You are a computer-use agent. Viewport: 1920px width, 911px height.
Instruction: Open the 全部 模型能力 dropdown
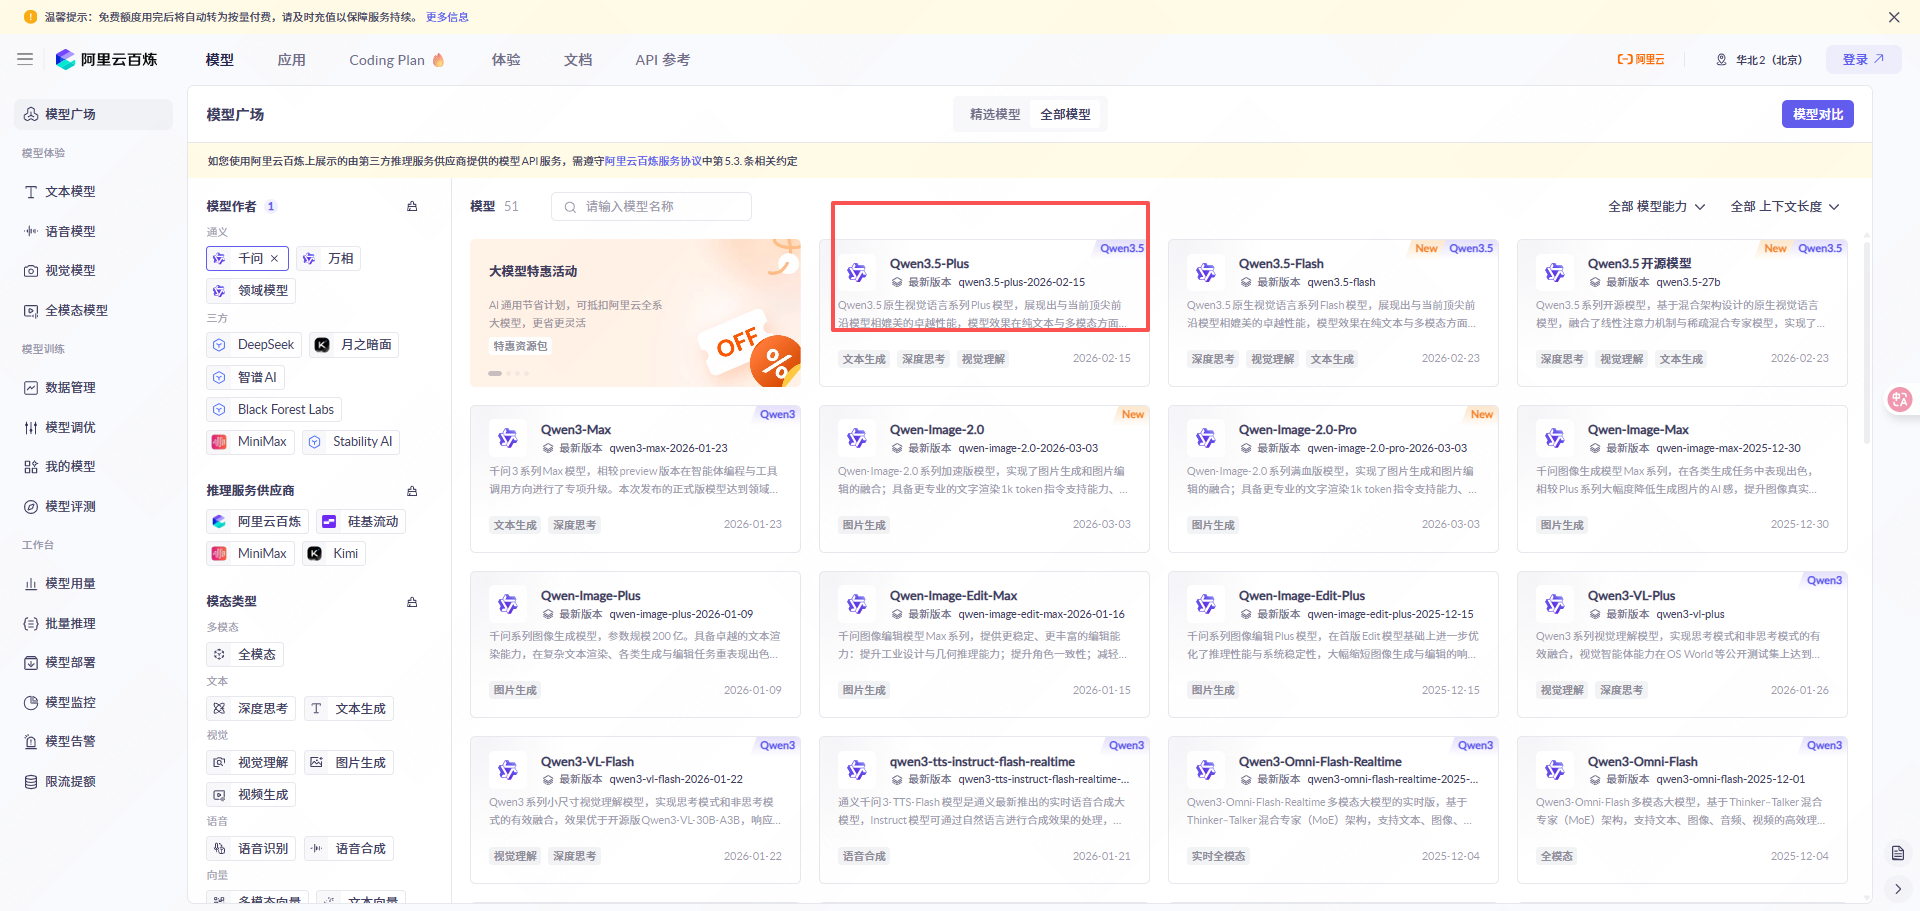(1657, 207)
